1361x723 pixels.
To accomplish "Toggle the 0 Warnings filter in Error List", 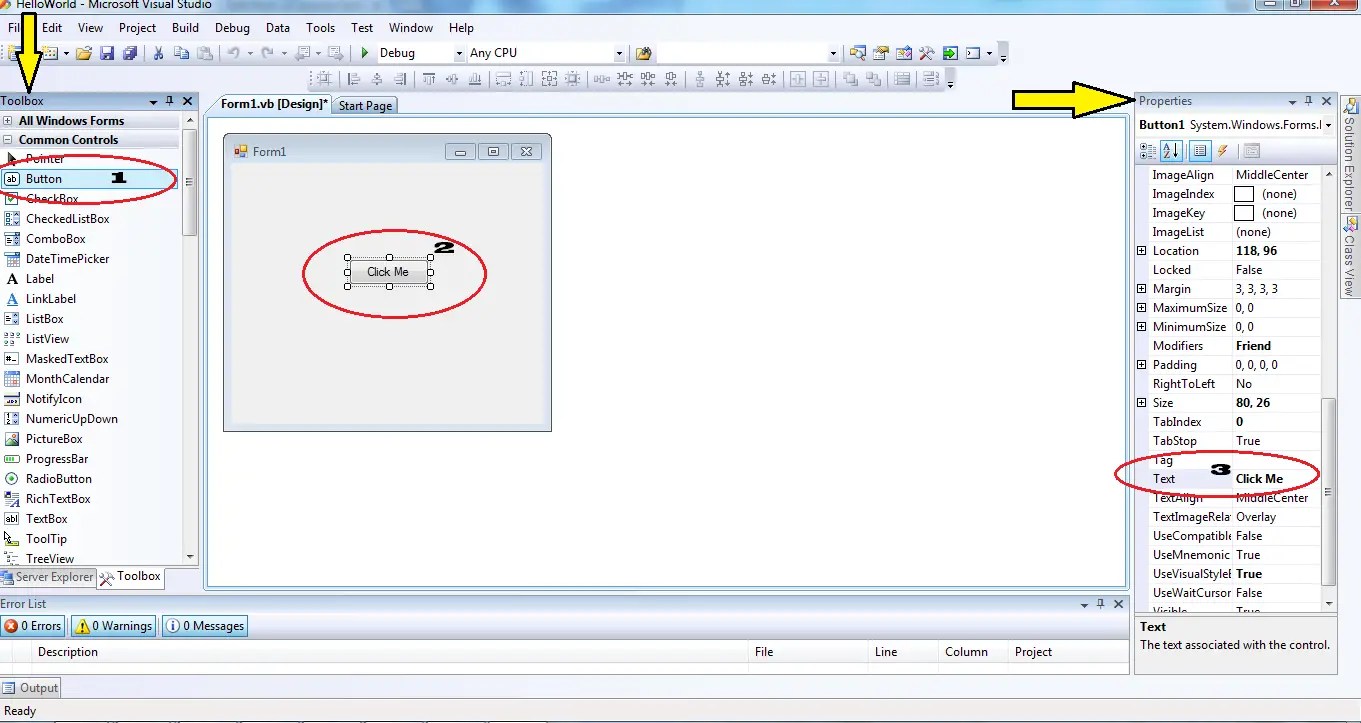I will (x=112, y=625).
